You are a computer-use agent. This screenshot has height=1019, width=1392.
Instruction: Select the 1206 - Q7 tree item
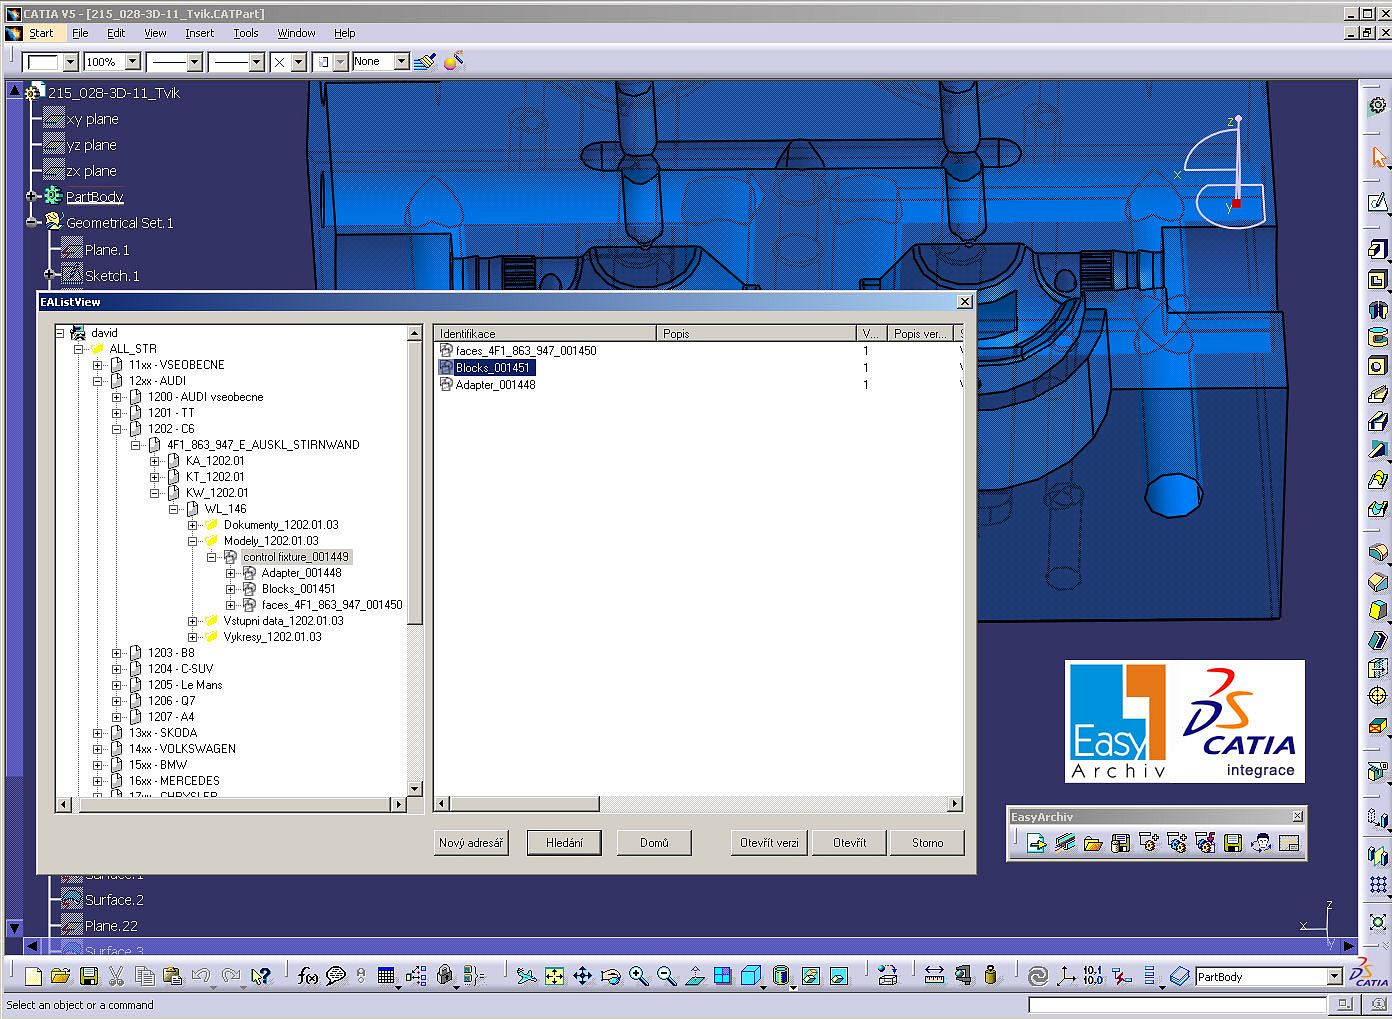click(171, 701)
